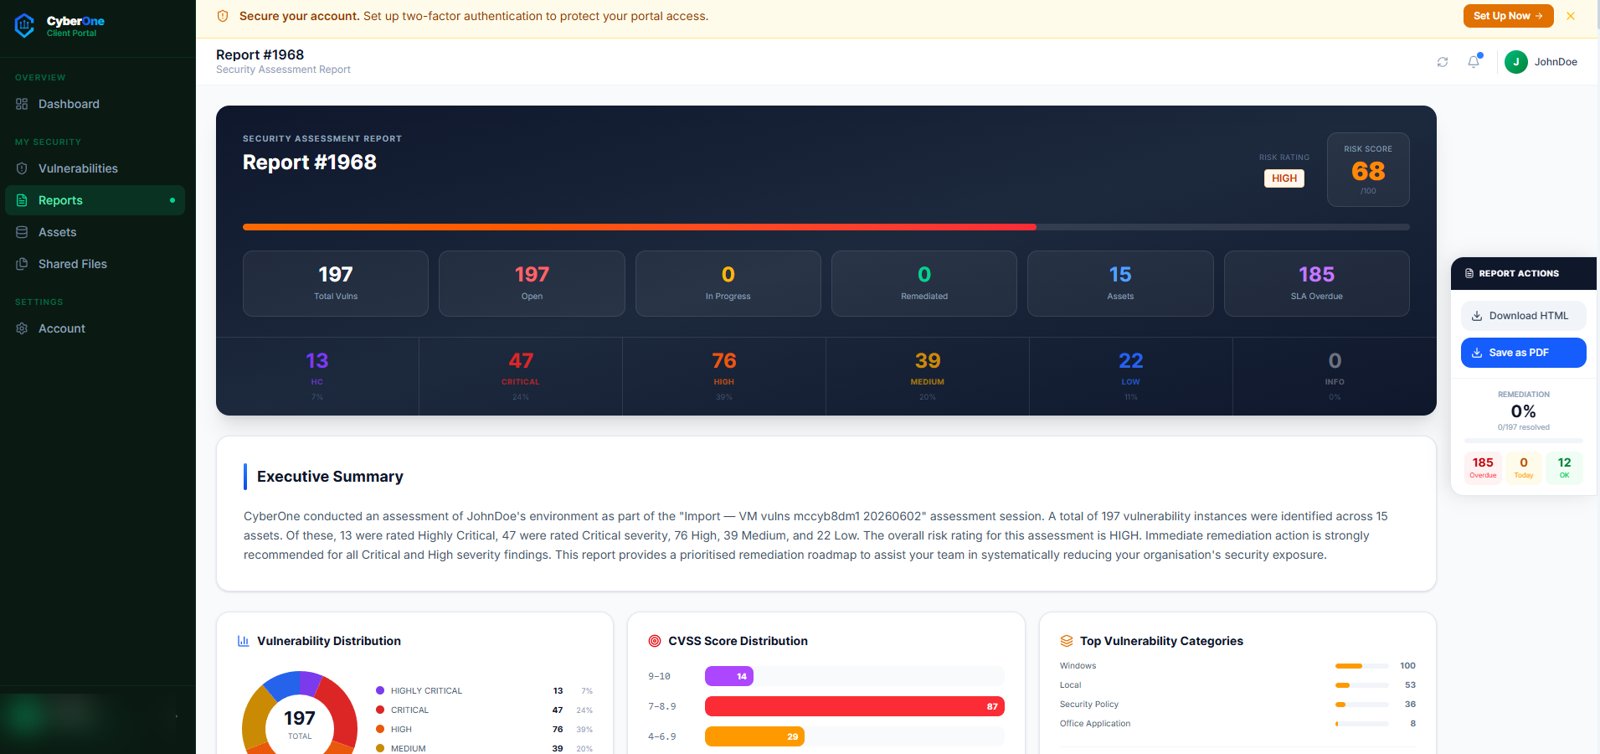
Task: Click the Vulnerability Distribution chart icon
Action: (x=243, y=641)
